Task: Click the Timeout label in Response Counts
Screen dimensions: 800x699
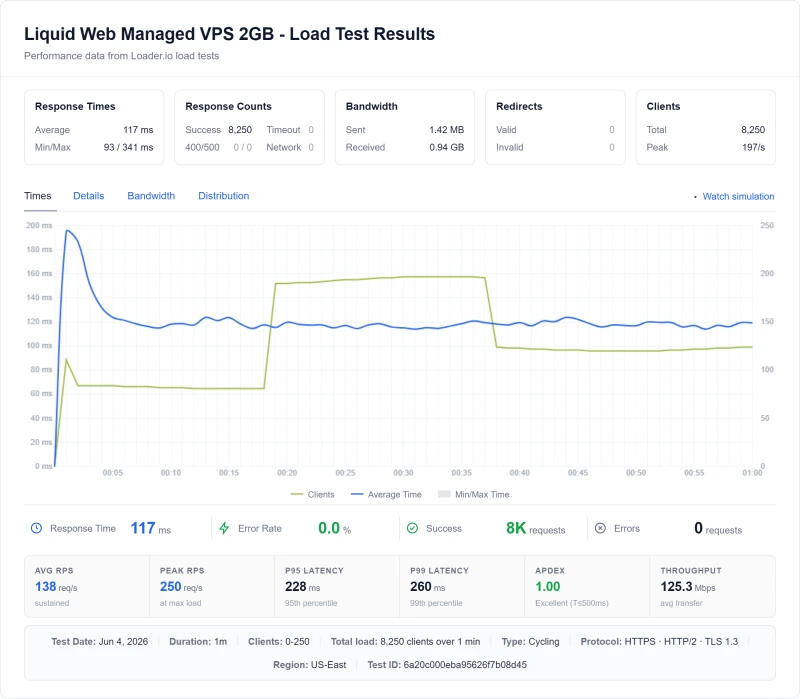Action: [x=283, y=130]
